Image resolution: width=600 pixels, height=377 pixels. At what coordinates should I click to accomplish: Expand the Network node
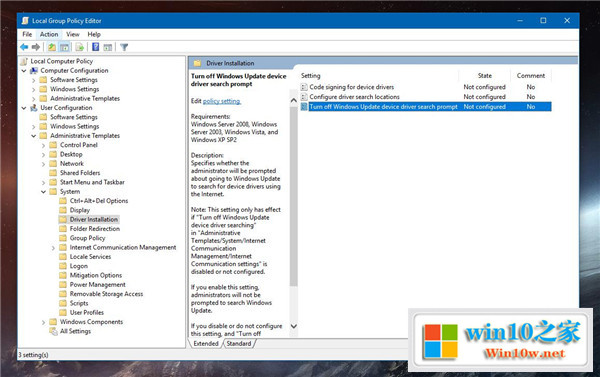coord(43,164)
